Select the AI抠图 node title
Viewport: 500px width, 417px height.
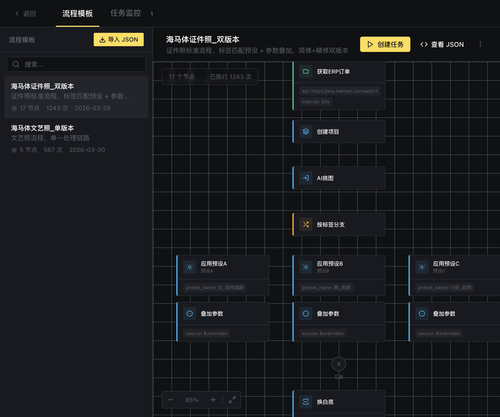point(325,178)
